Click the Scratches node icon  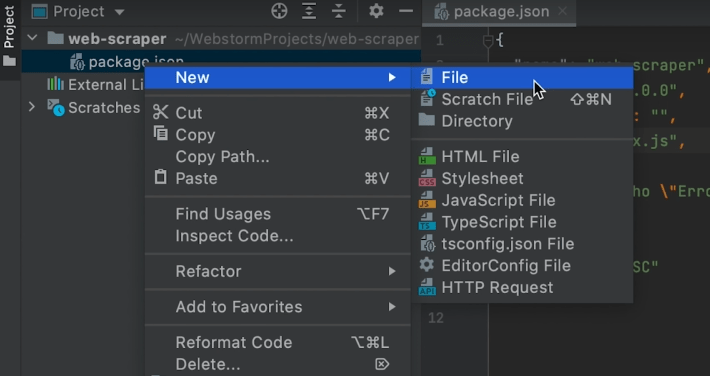tap(56, 107)
